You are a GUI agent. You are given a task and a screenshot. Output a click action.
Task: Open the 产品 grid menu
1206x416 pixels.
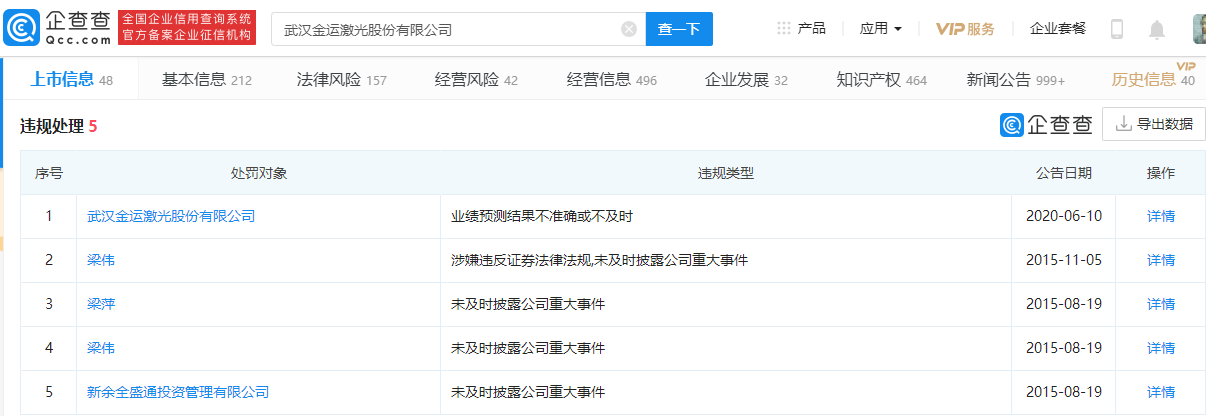[x=802, y=29]
